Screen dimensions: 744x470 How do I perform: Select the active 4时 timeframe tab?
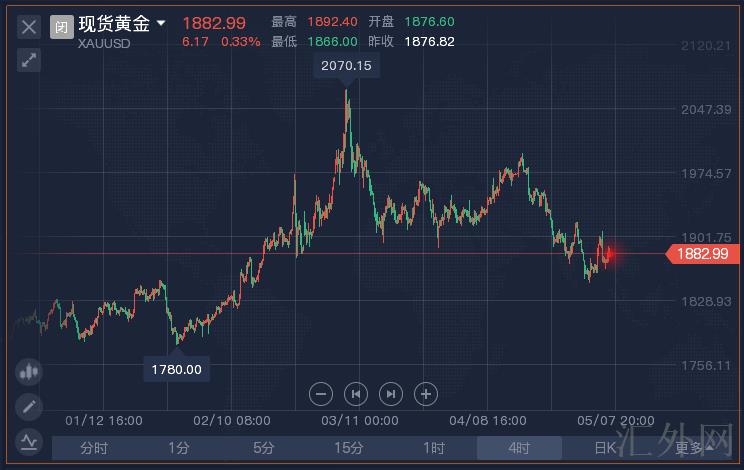pyautogui.click(x=519, y=448)
